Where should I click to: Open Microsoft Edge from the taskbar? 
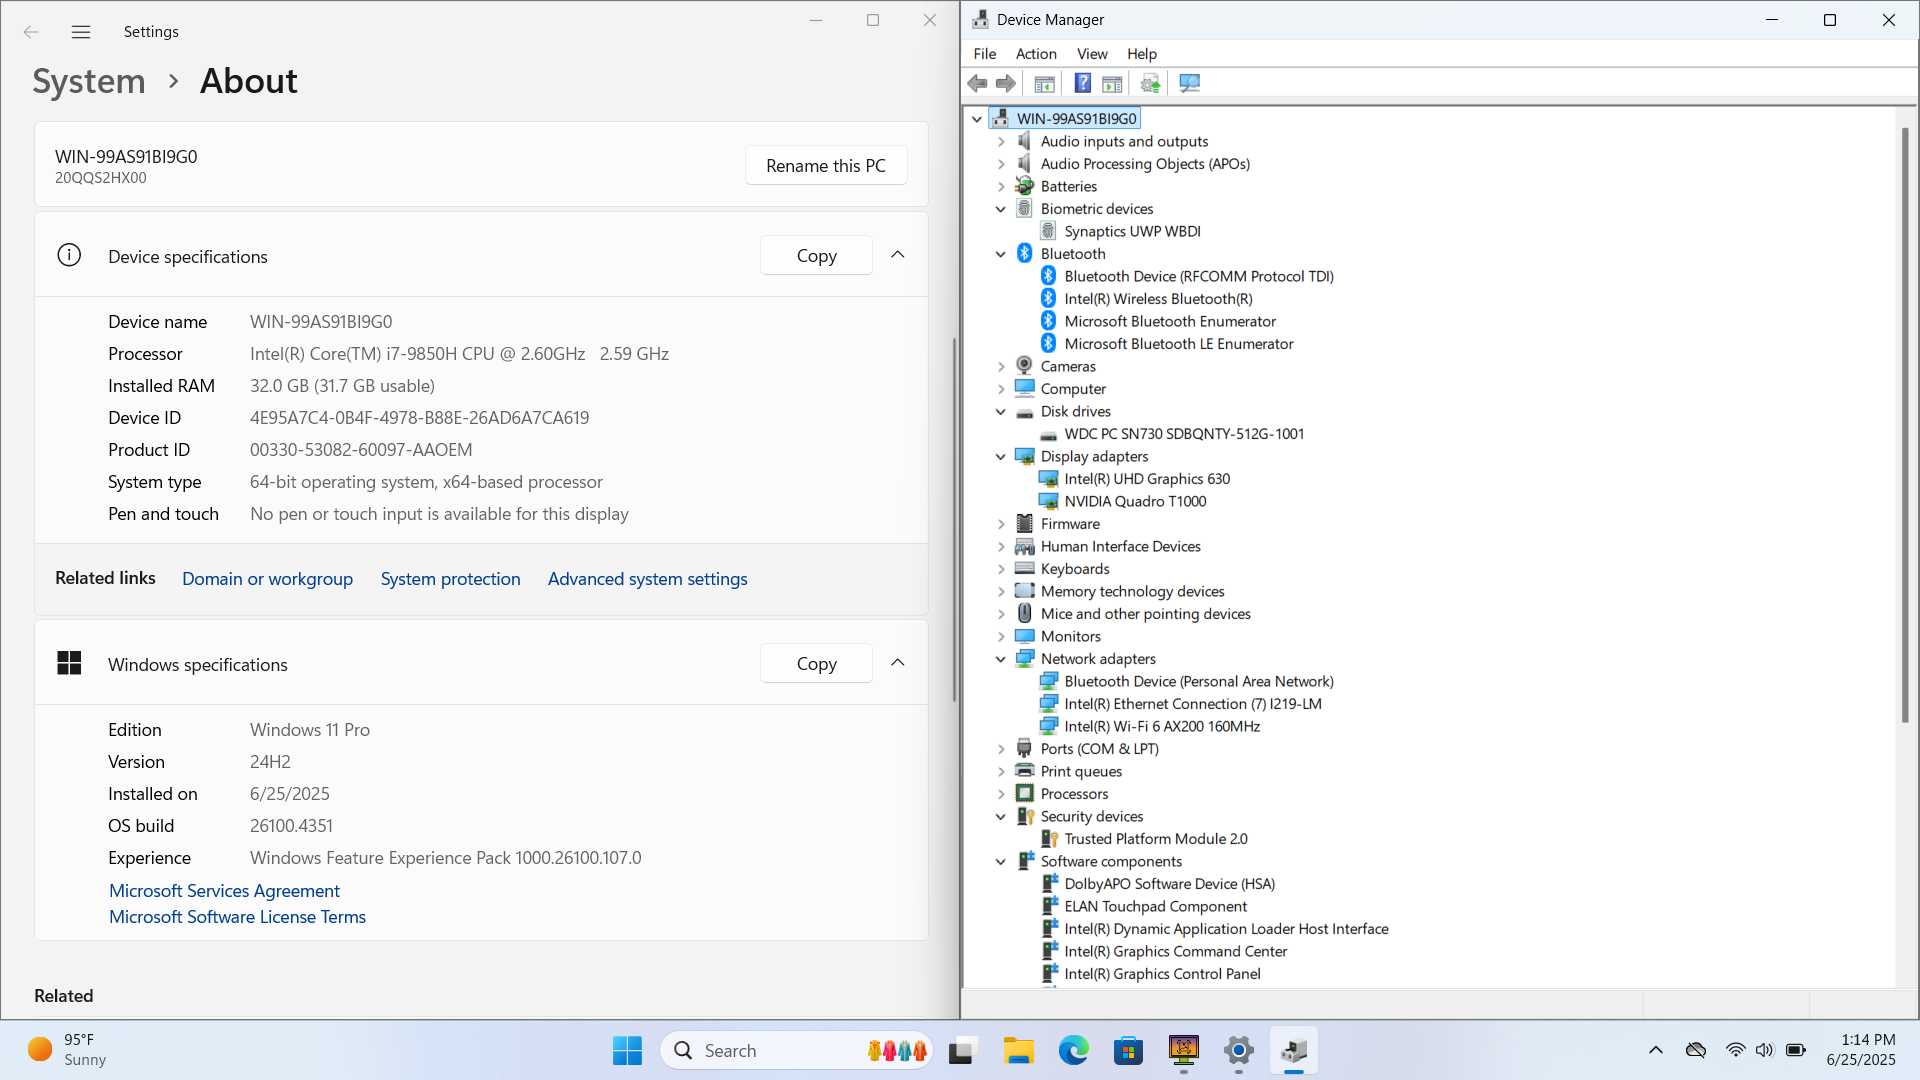coord(1073,1051)
